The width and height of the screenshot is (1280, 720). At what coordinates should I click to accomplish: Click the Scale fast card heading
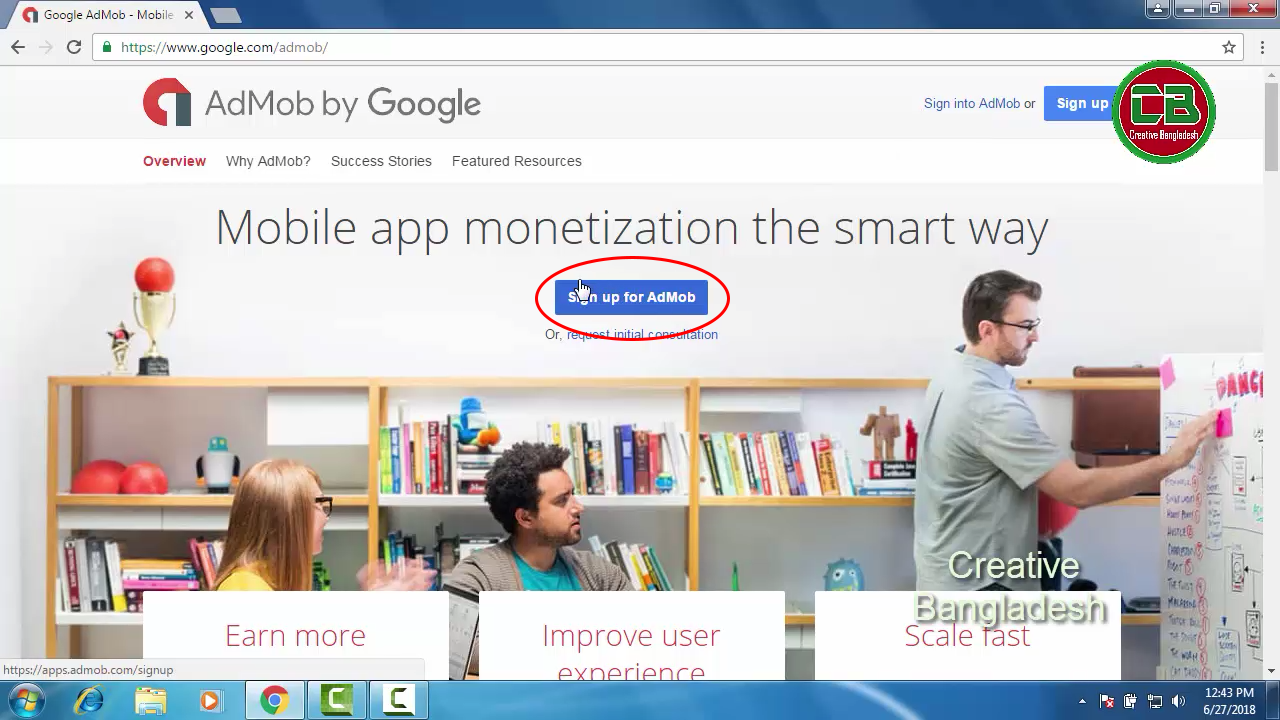point(967,635)
